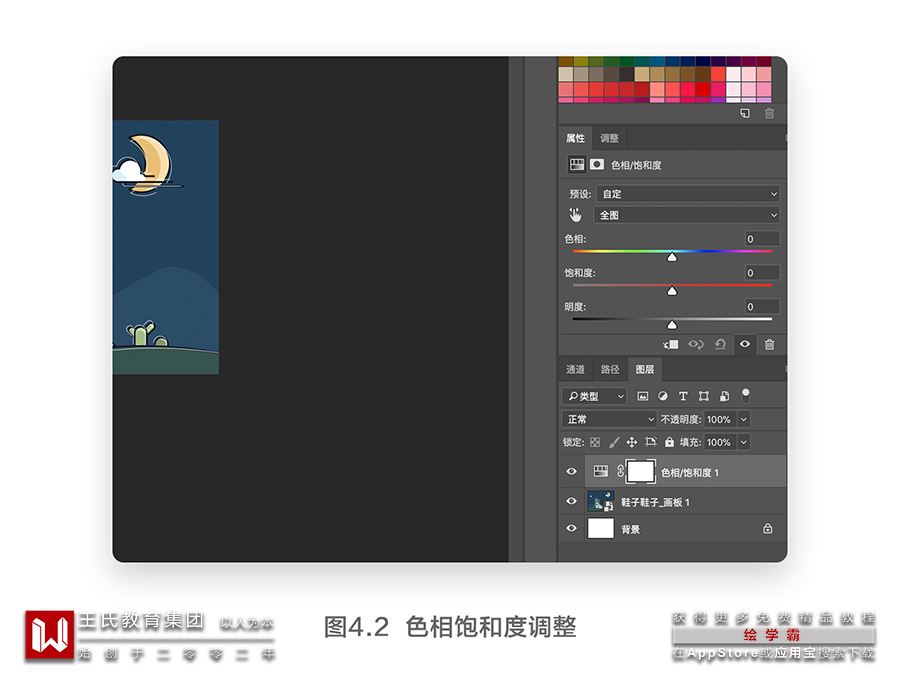
Task: Click the 饱和度 saturation slider handle
Action: (x=672, y=292)
